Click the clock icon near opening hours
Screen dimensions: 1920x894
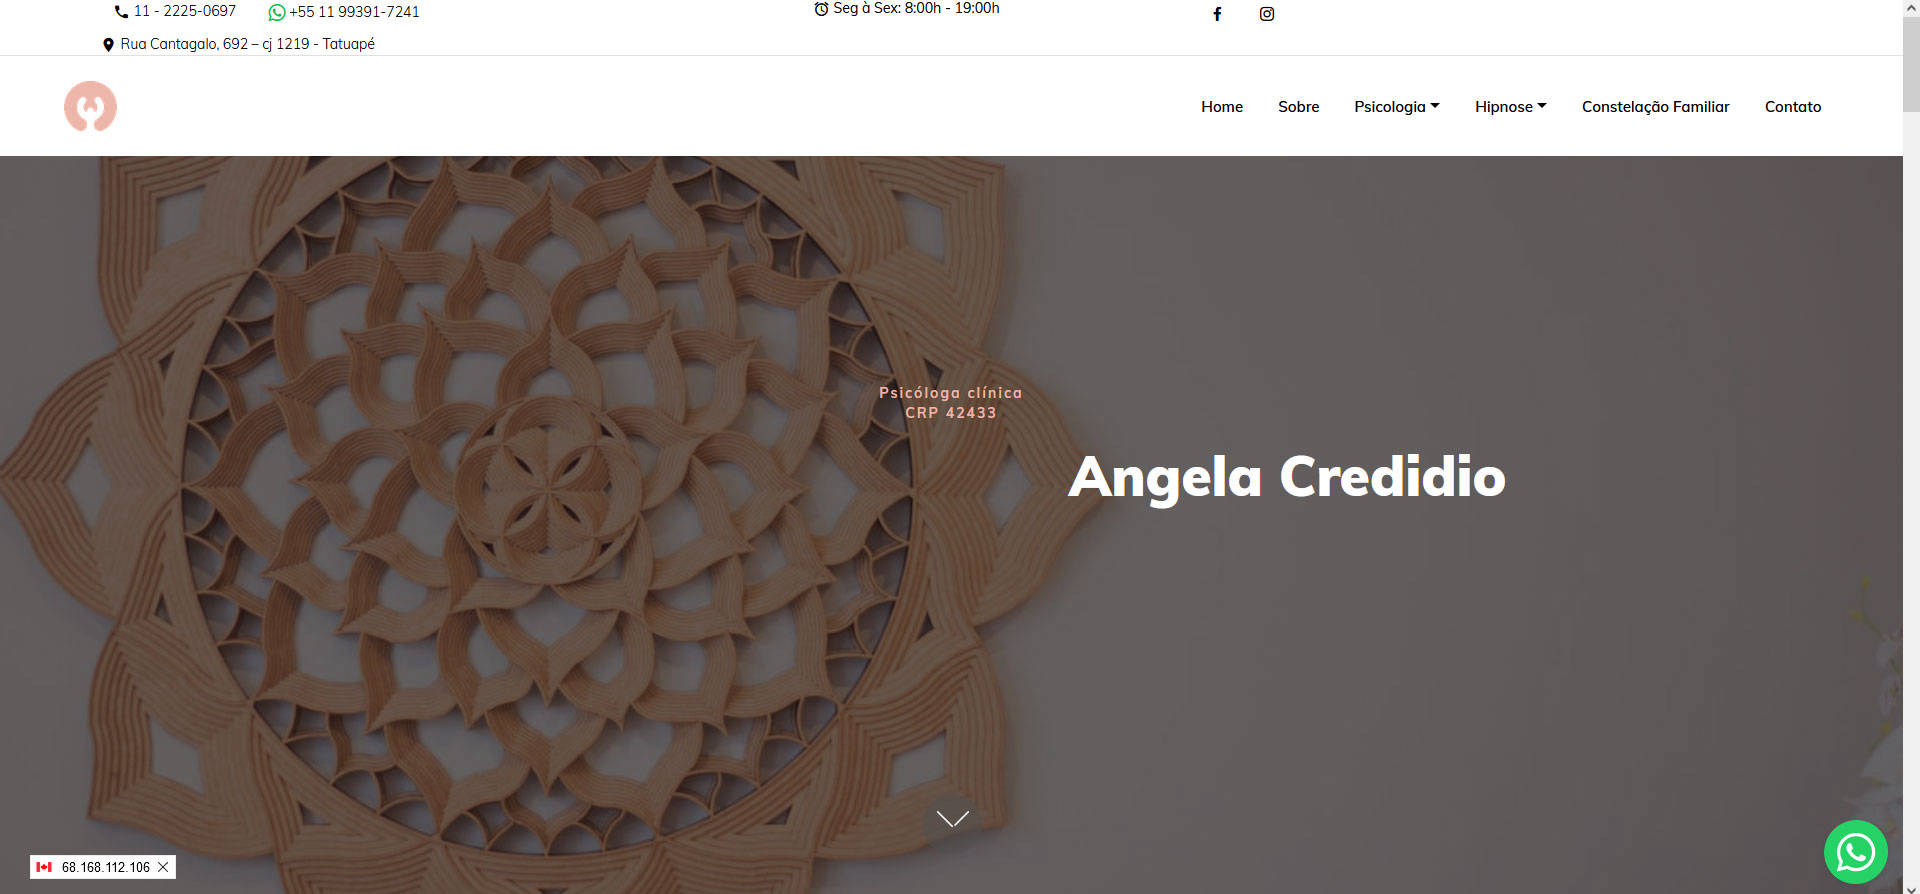pyautogui.click(x=821, y=9)
